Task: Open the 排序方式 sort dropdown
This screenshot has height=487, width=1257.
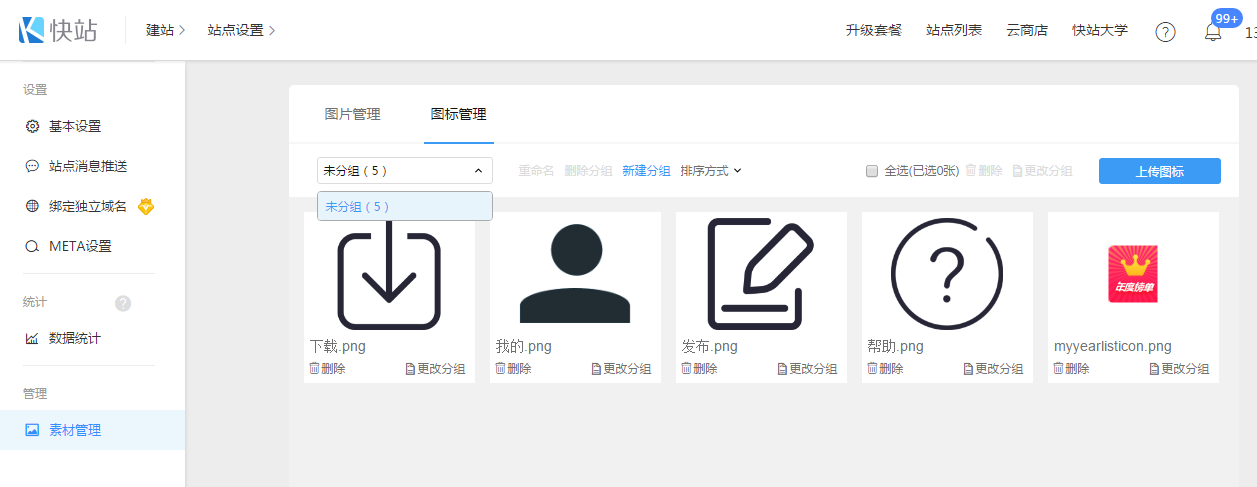Action: point(710,171)
